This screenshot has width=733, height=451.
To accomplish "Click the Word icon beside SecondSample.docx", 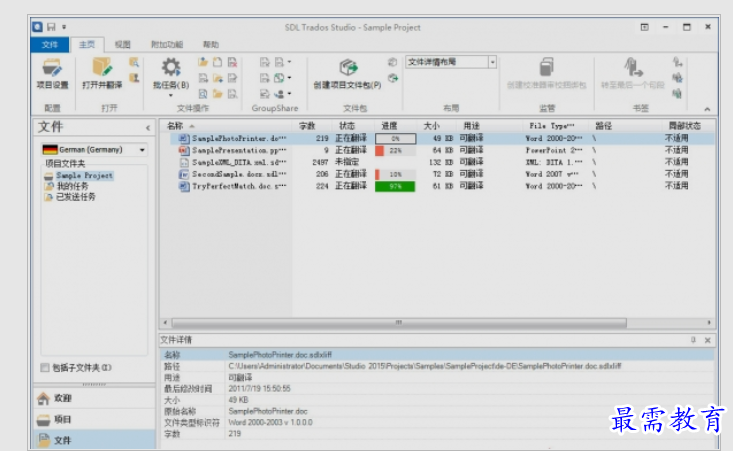I will (184, 174).
